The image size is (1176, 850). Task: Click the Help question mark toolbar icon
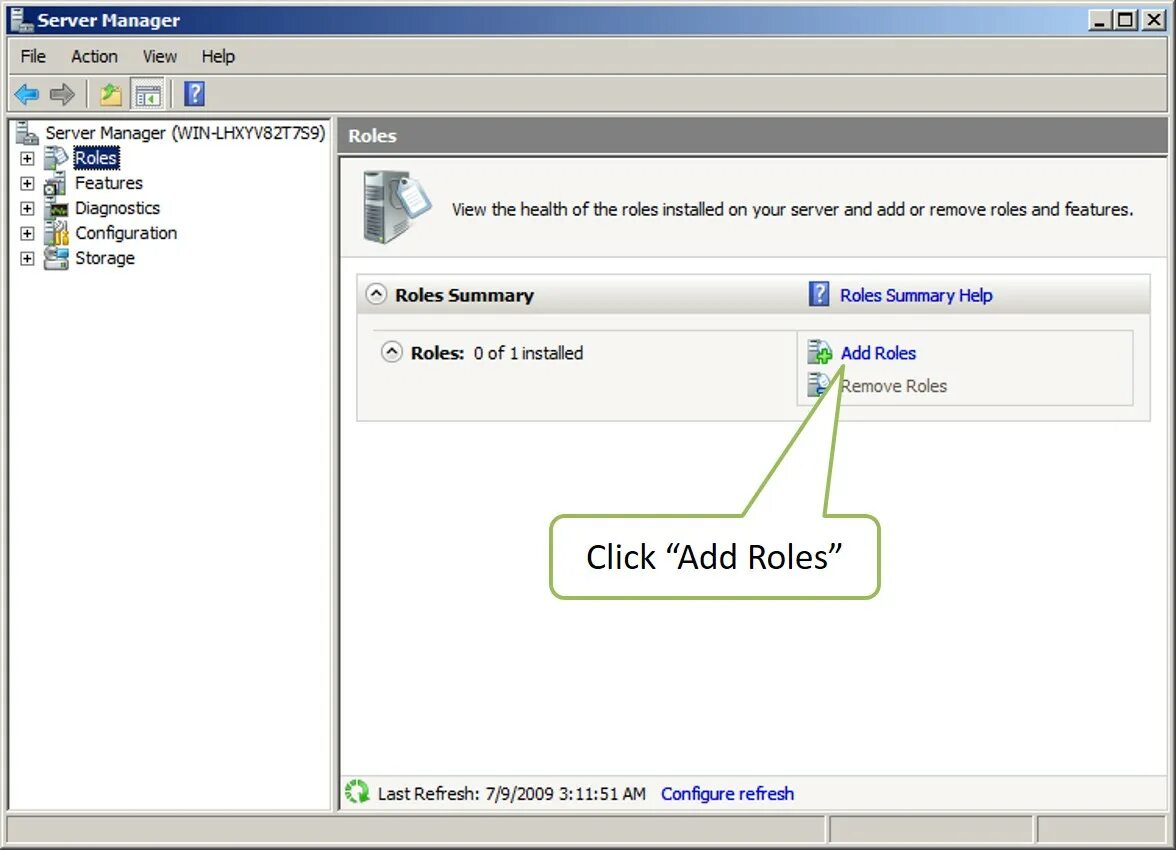pyautogui.click(x=194, y=94)
